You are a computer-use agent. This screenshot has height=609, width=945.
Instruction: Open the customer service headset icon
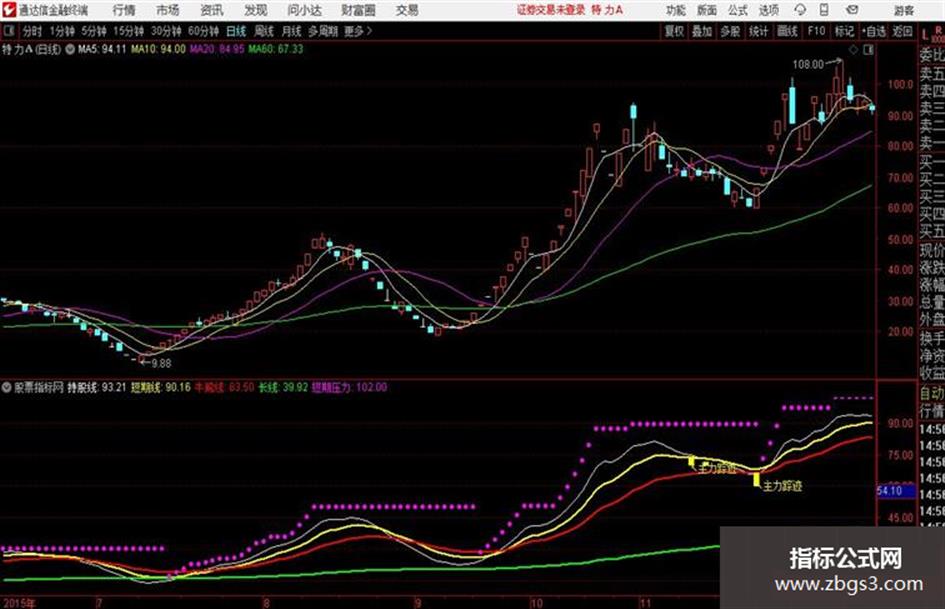[800, 10]
